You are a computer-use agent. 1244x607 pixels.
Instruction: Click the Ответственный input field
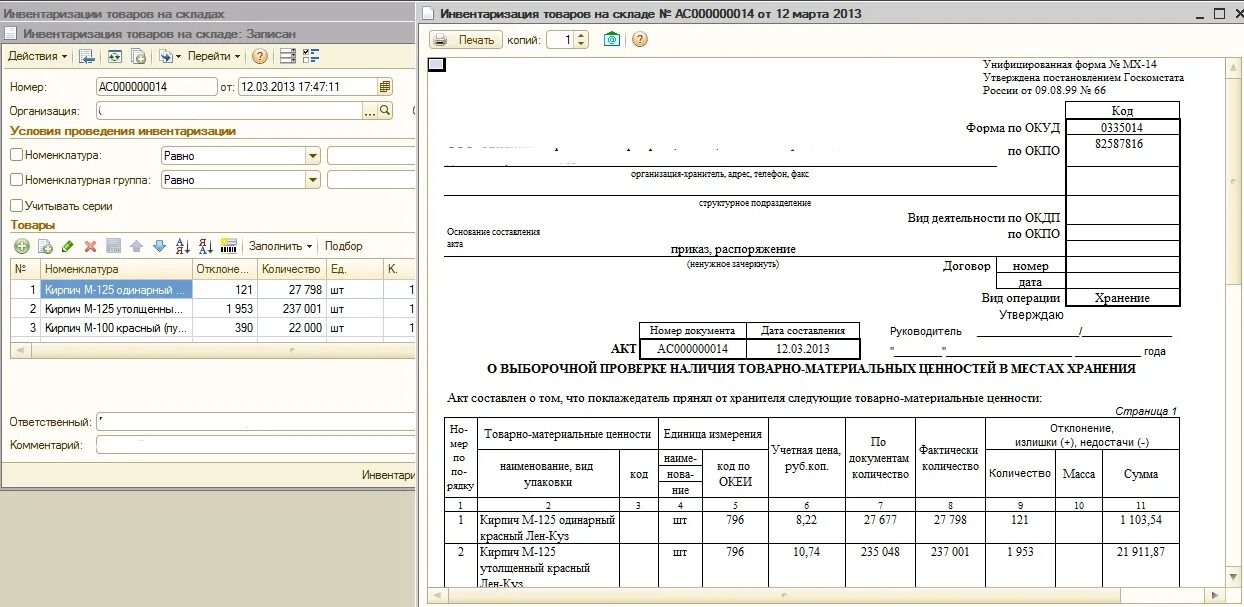[256, 422]
